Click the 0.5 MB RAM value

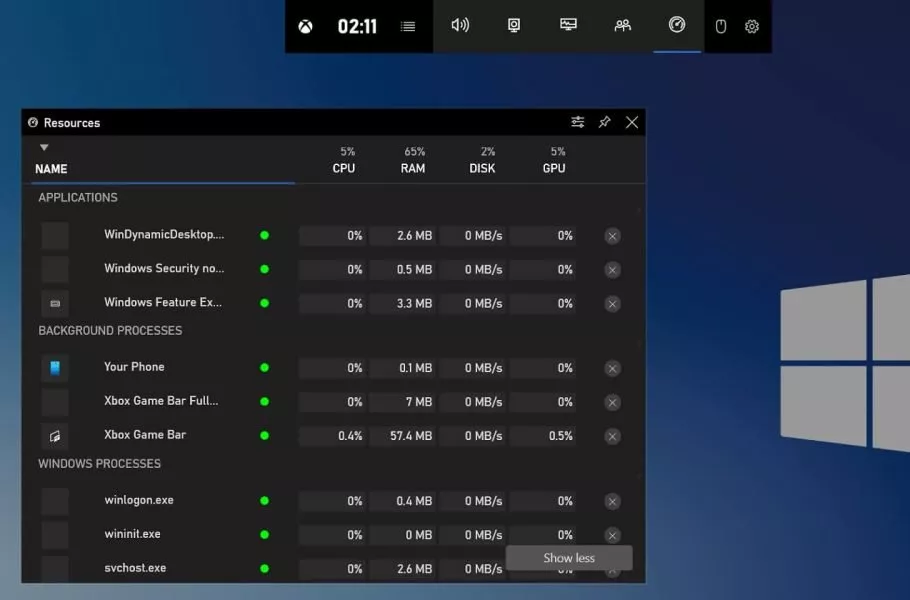click(x=414, y=269)
